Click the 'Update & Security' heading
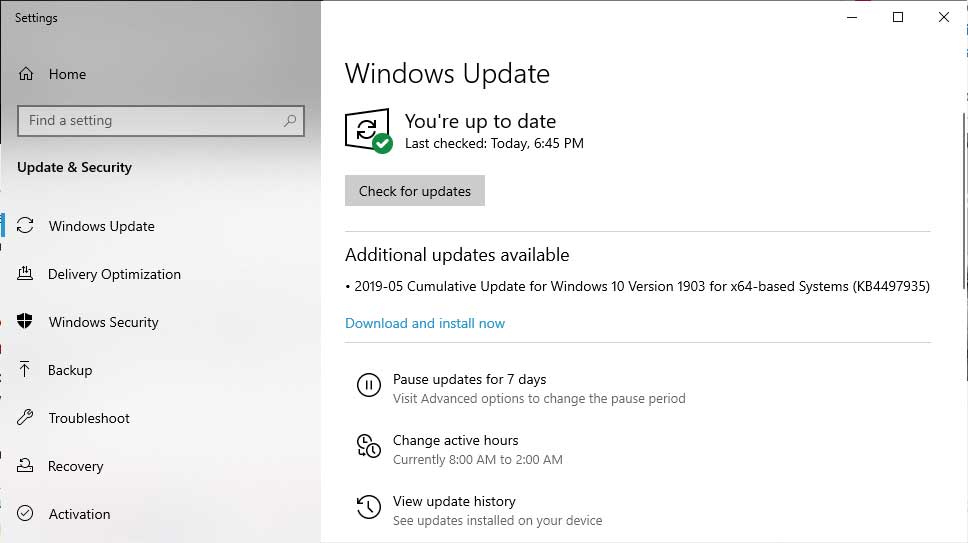Image resolution: width=968 pixels, height=543 pixels. pyautogui.click(x=74, y=167)
